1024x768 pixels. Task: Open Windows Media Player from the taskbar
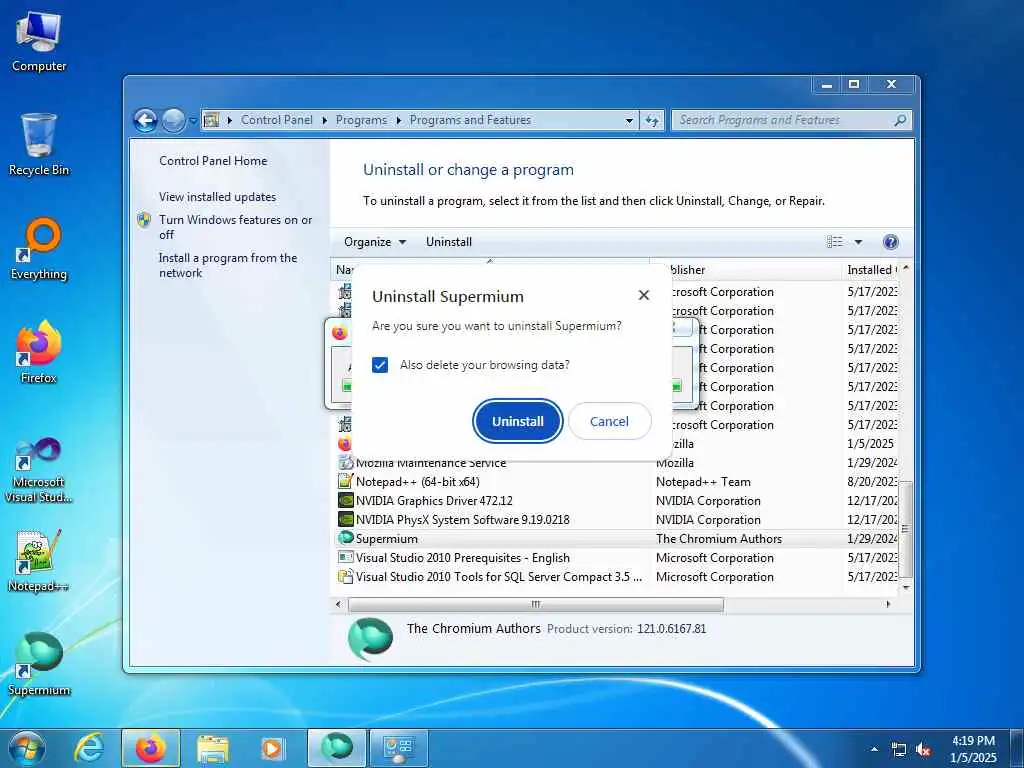click(x=272, y=748)
